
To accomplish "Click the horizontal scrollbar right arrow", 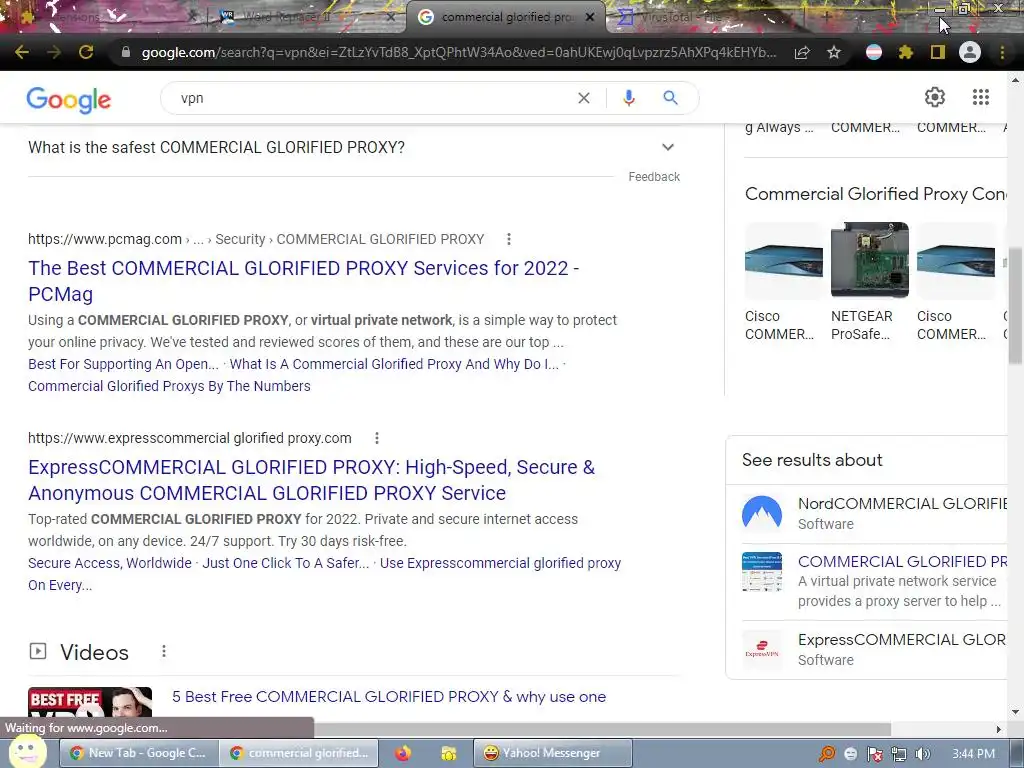I will pos(999,729).
